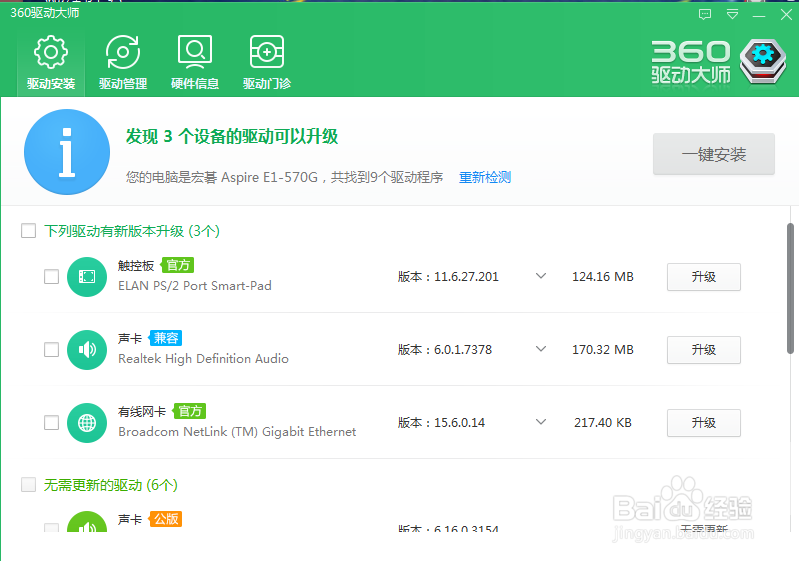
Task: Click 重新检测 link
Action: 485,177
